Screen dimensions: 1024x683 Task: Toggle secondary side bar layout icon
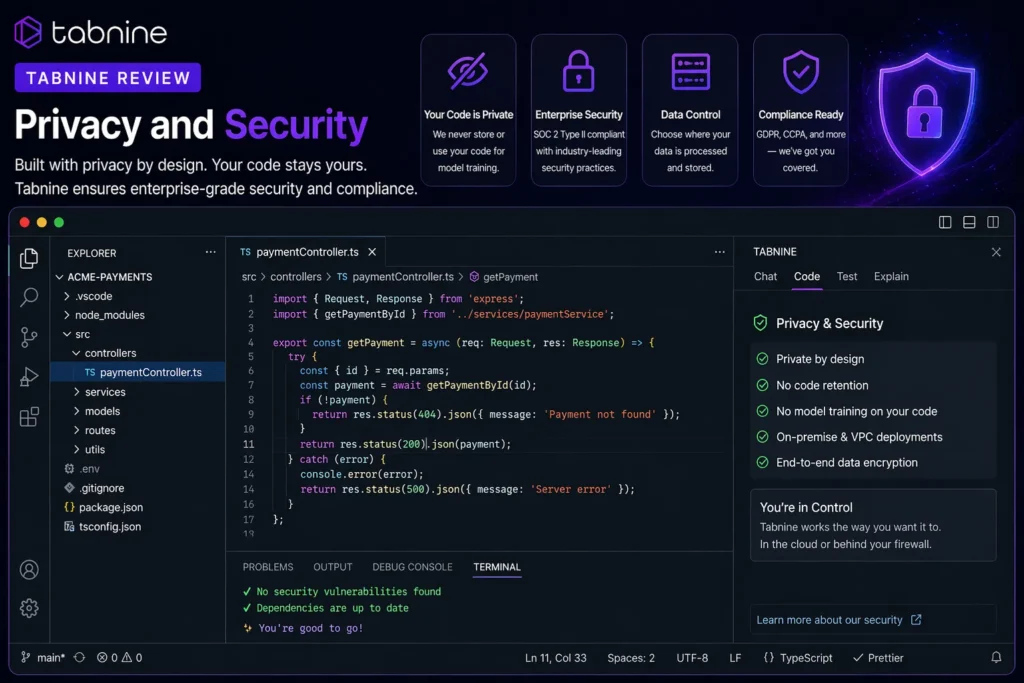click(993, 223)
